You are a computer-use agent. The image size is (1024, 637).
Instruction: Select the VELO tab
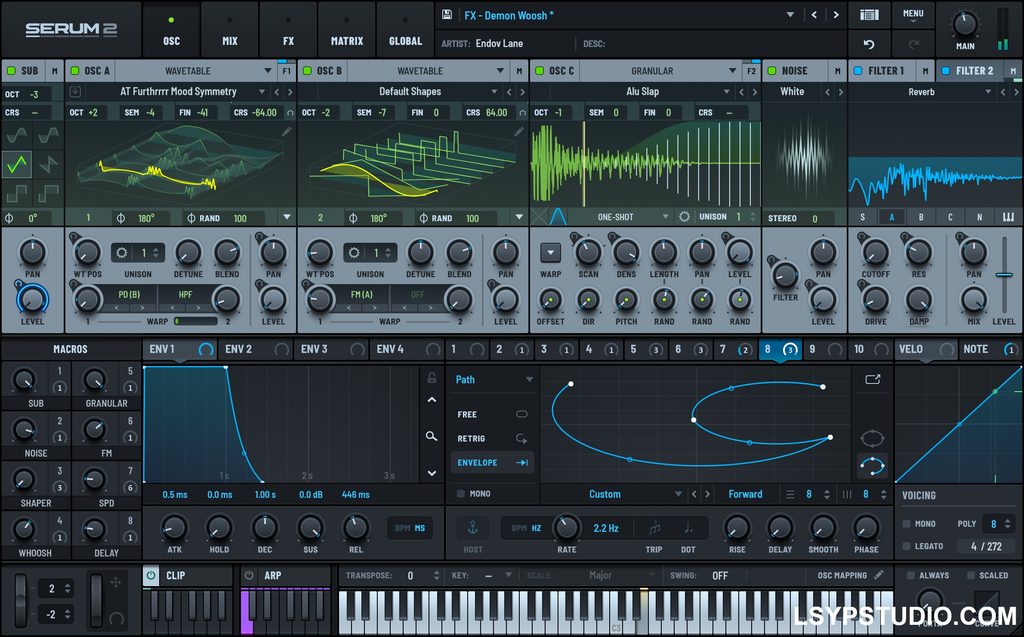click(x=925, y=350)
